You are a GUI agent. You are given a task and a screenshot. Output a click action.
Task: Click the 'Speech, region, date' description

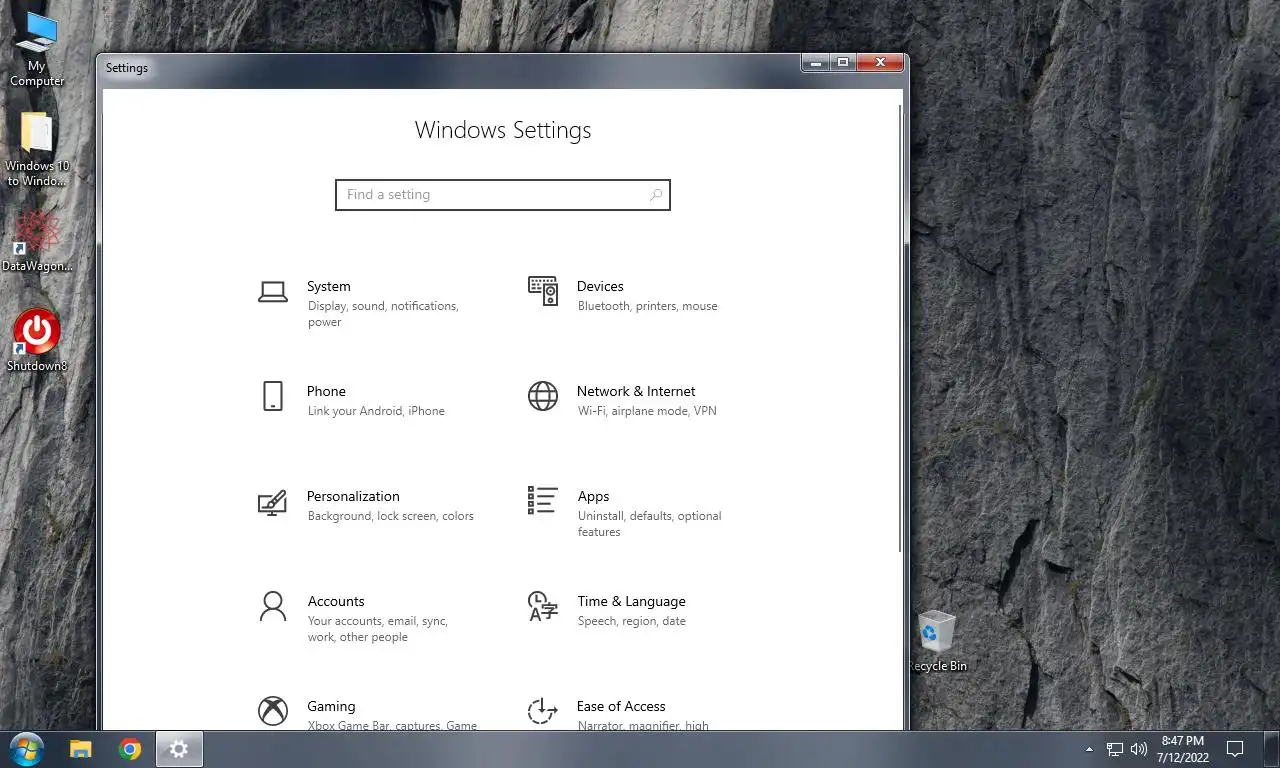click(632, 621)
